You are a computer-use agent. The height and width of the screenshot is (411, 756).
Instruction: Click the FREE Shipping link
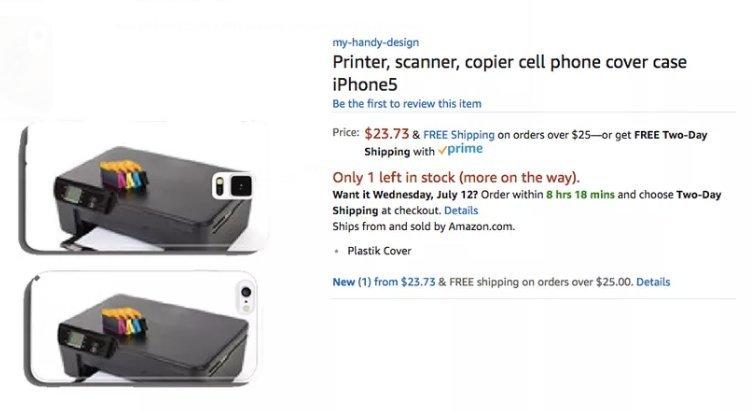tap(459, 135)
